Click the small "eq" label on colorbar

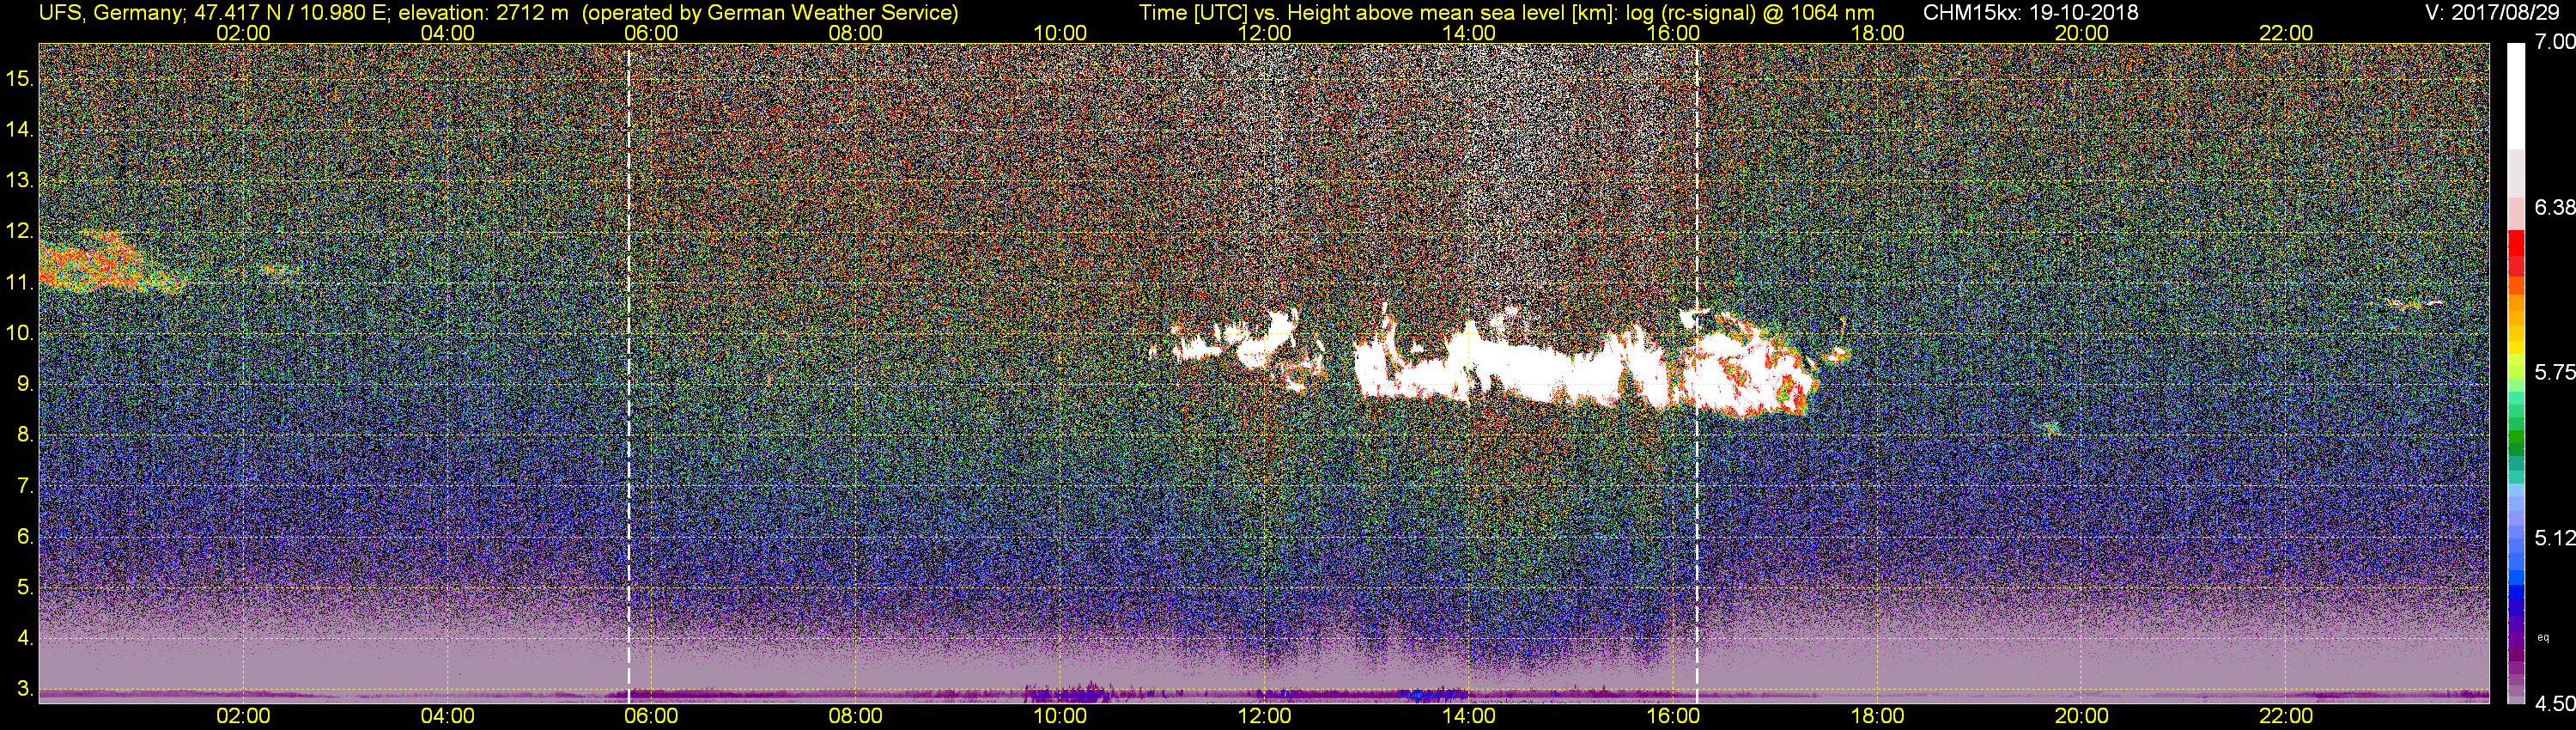2544,637
